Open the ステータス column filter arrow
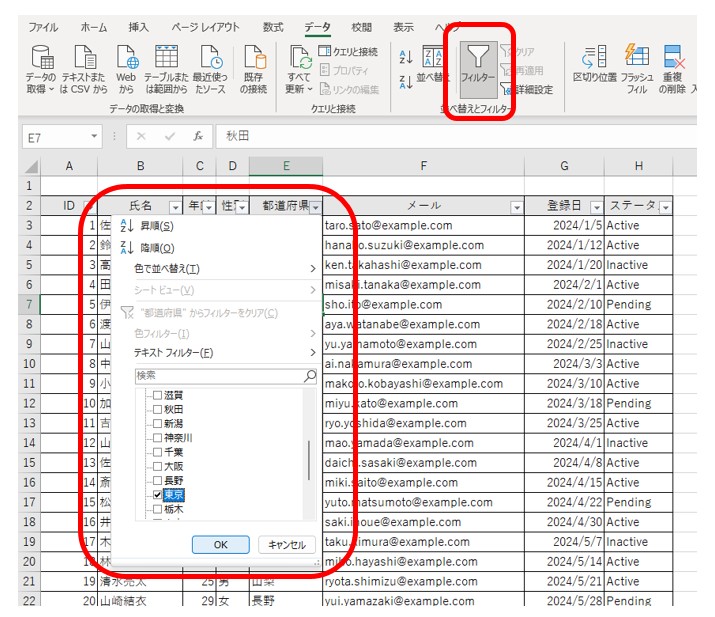Image resolution: width=715 pixels, height=617 pixels. click(x=666, y=207)
